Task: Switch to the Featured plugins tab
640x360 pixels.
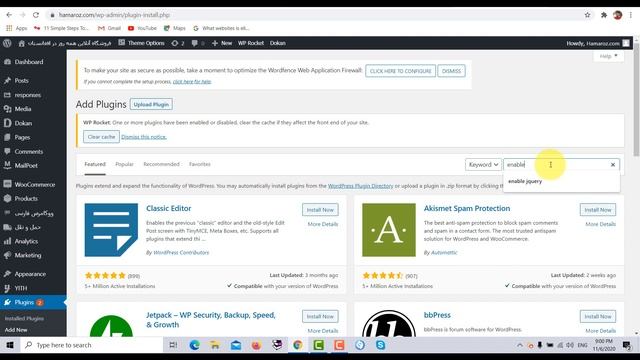Action: point(95,164)
